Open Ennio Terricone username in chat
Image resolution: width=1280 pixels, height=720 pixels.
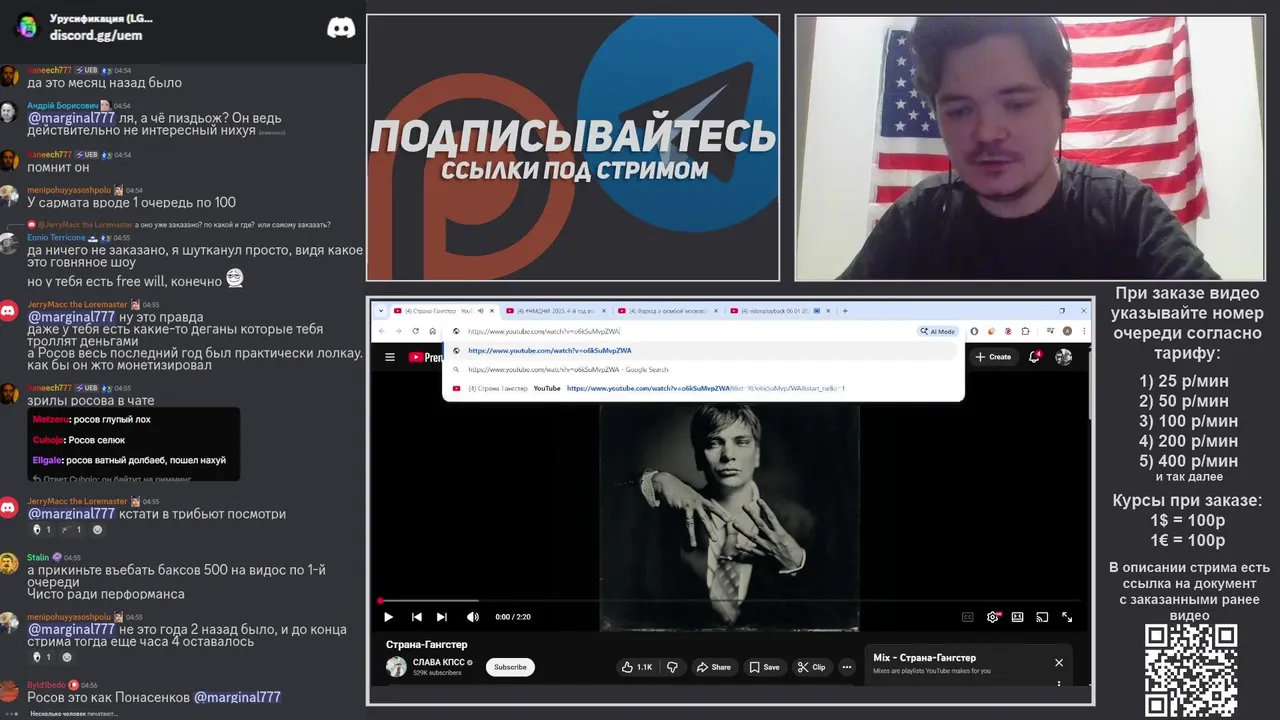[55, 238]
